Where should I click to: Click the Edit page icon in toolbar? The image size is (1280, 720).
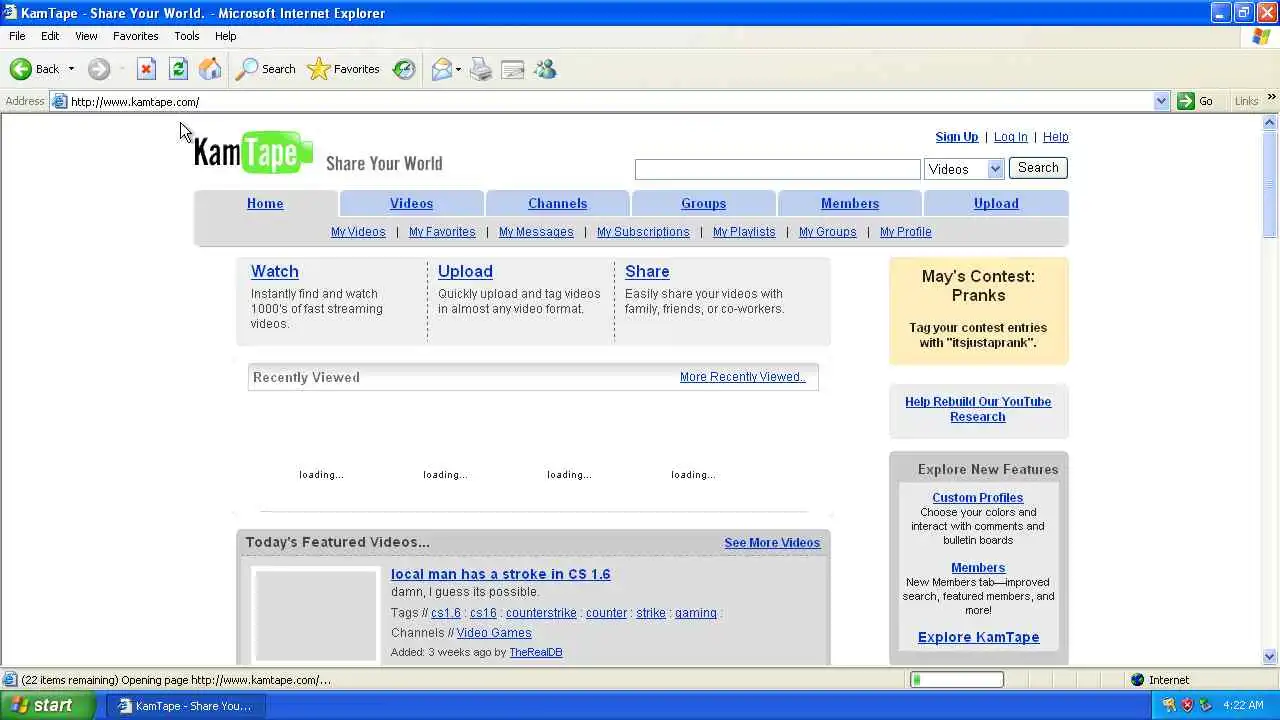pyautogui.click(x=513, y=69)
